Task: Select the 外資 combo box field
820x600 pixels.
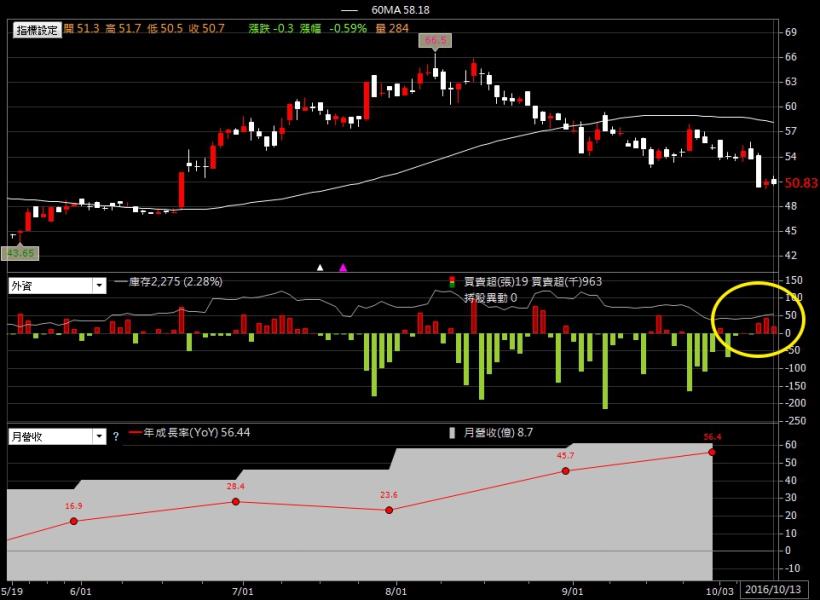Action: point(58,286)
